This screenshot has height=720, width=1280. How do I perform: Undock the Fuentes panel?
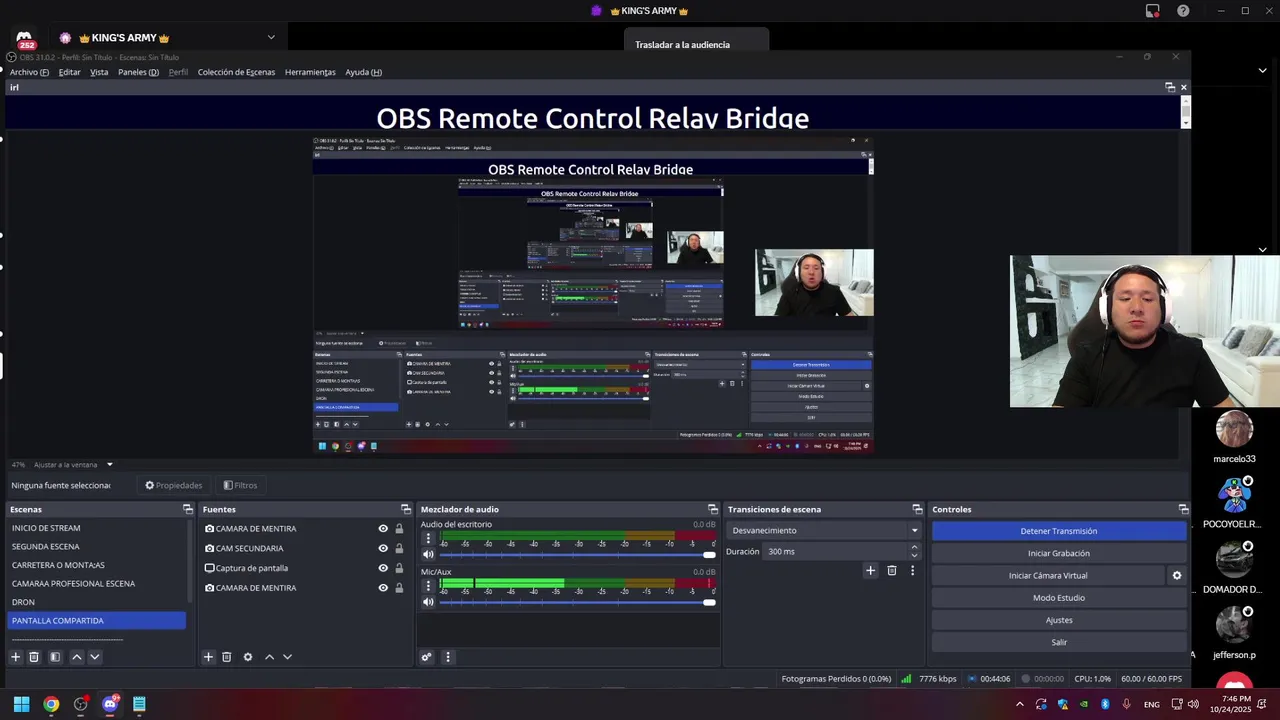(405, 509)
